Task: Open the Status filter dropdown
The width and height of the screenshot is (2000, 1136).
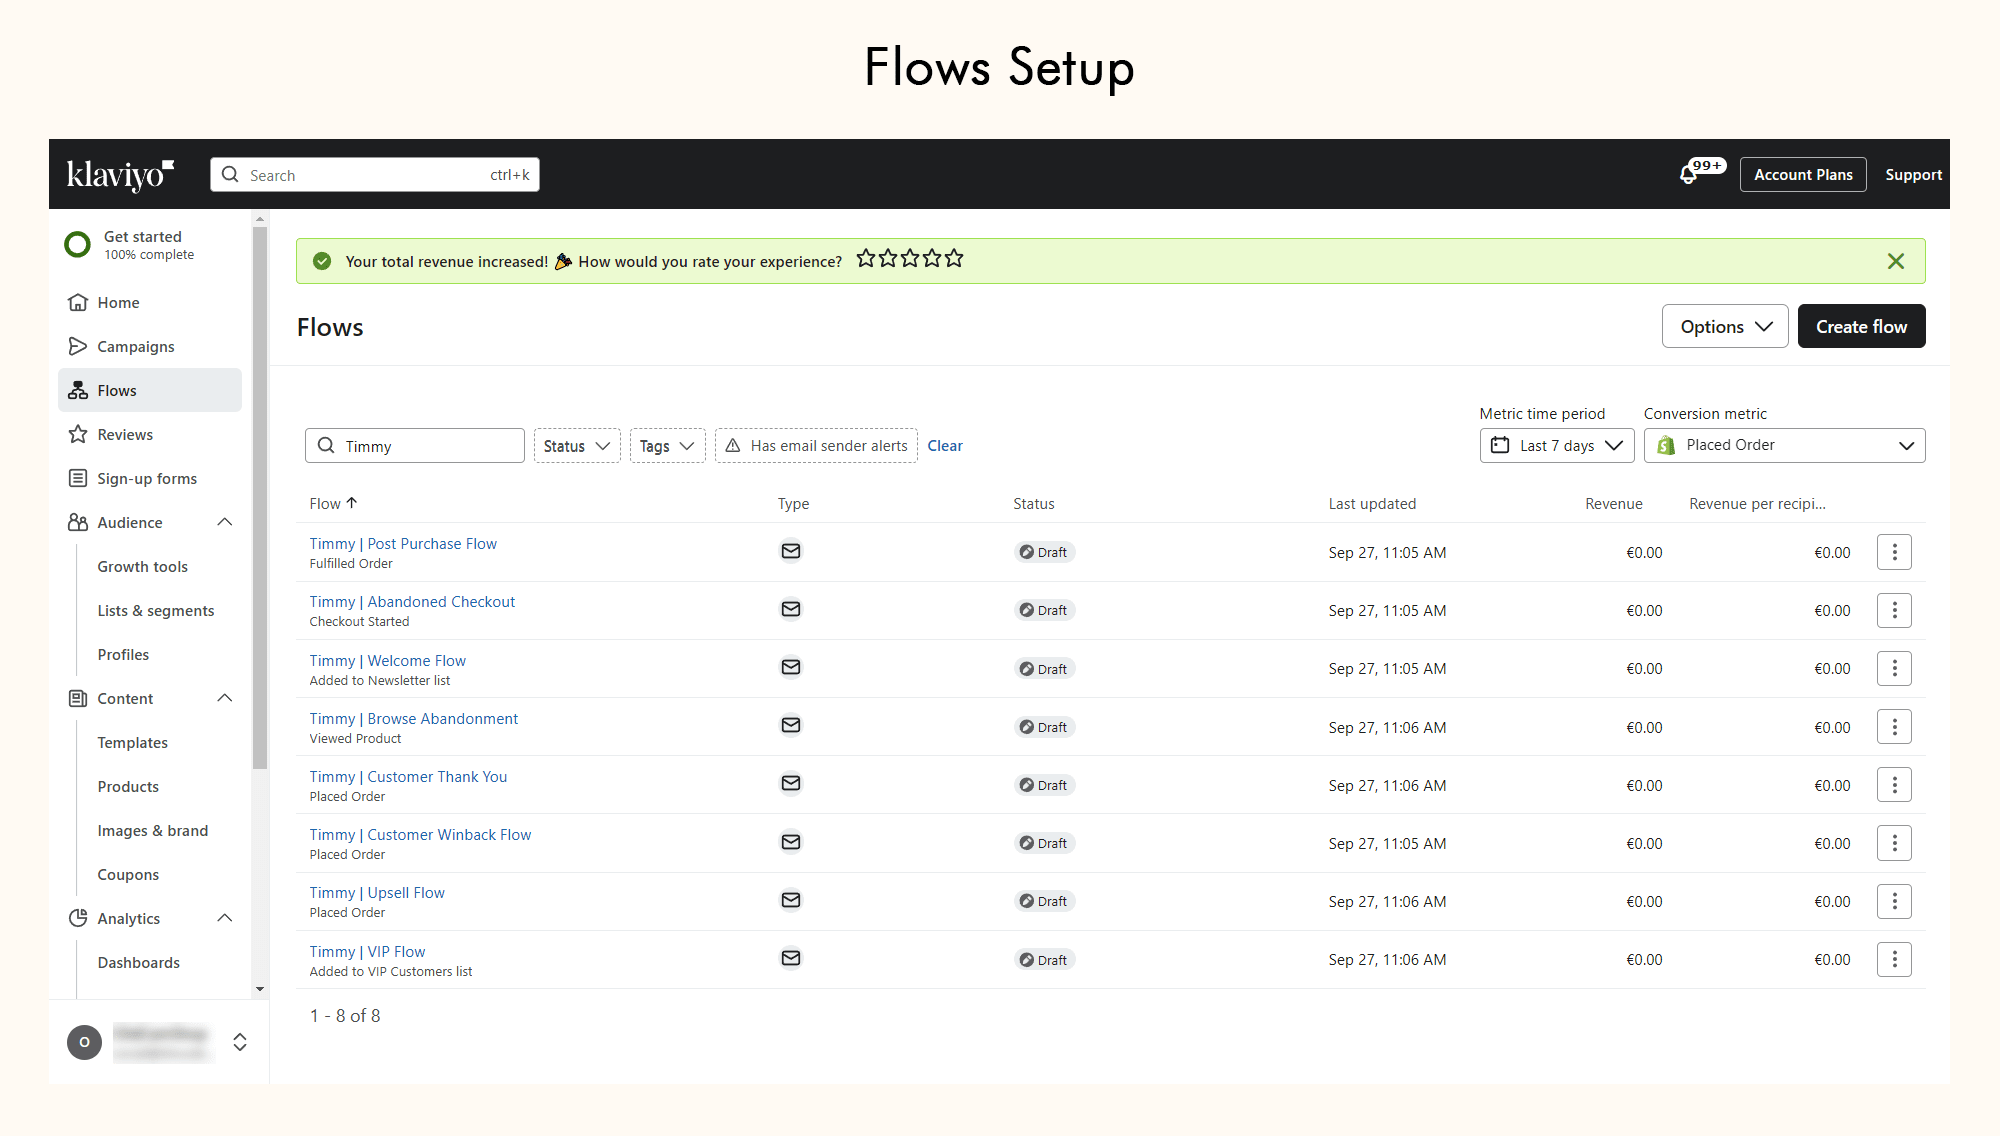Action: pos(576,446)
